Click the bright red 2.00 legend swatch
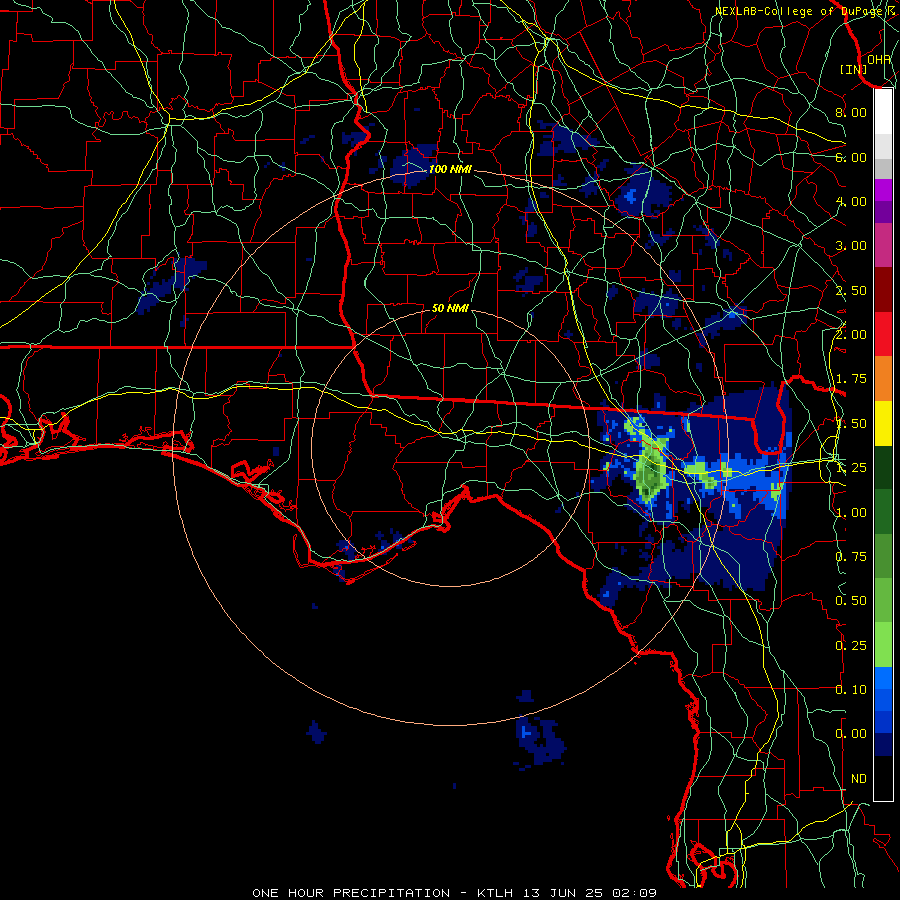The image size is (900, 900). [x=883, y=334]
